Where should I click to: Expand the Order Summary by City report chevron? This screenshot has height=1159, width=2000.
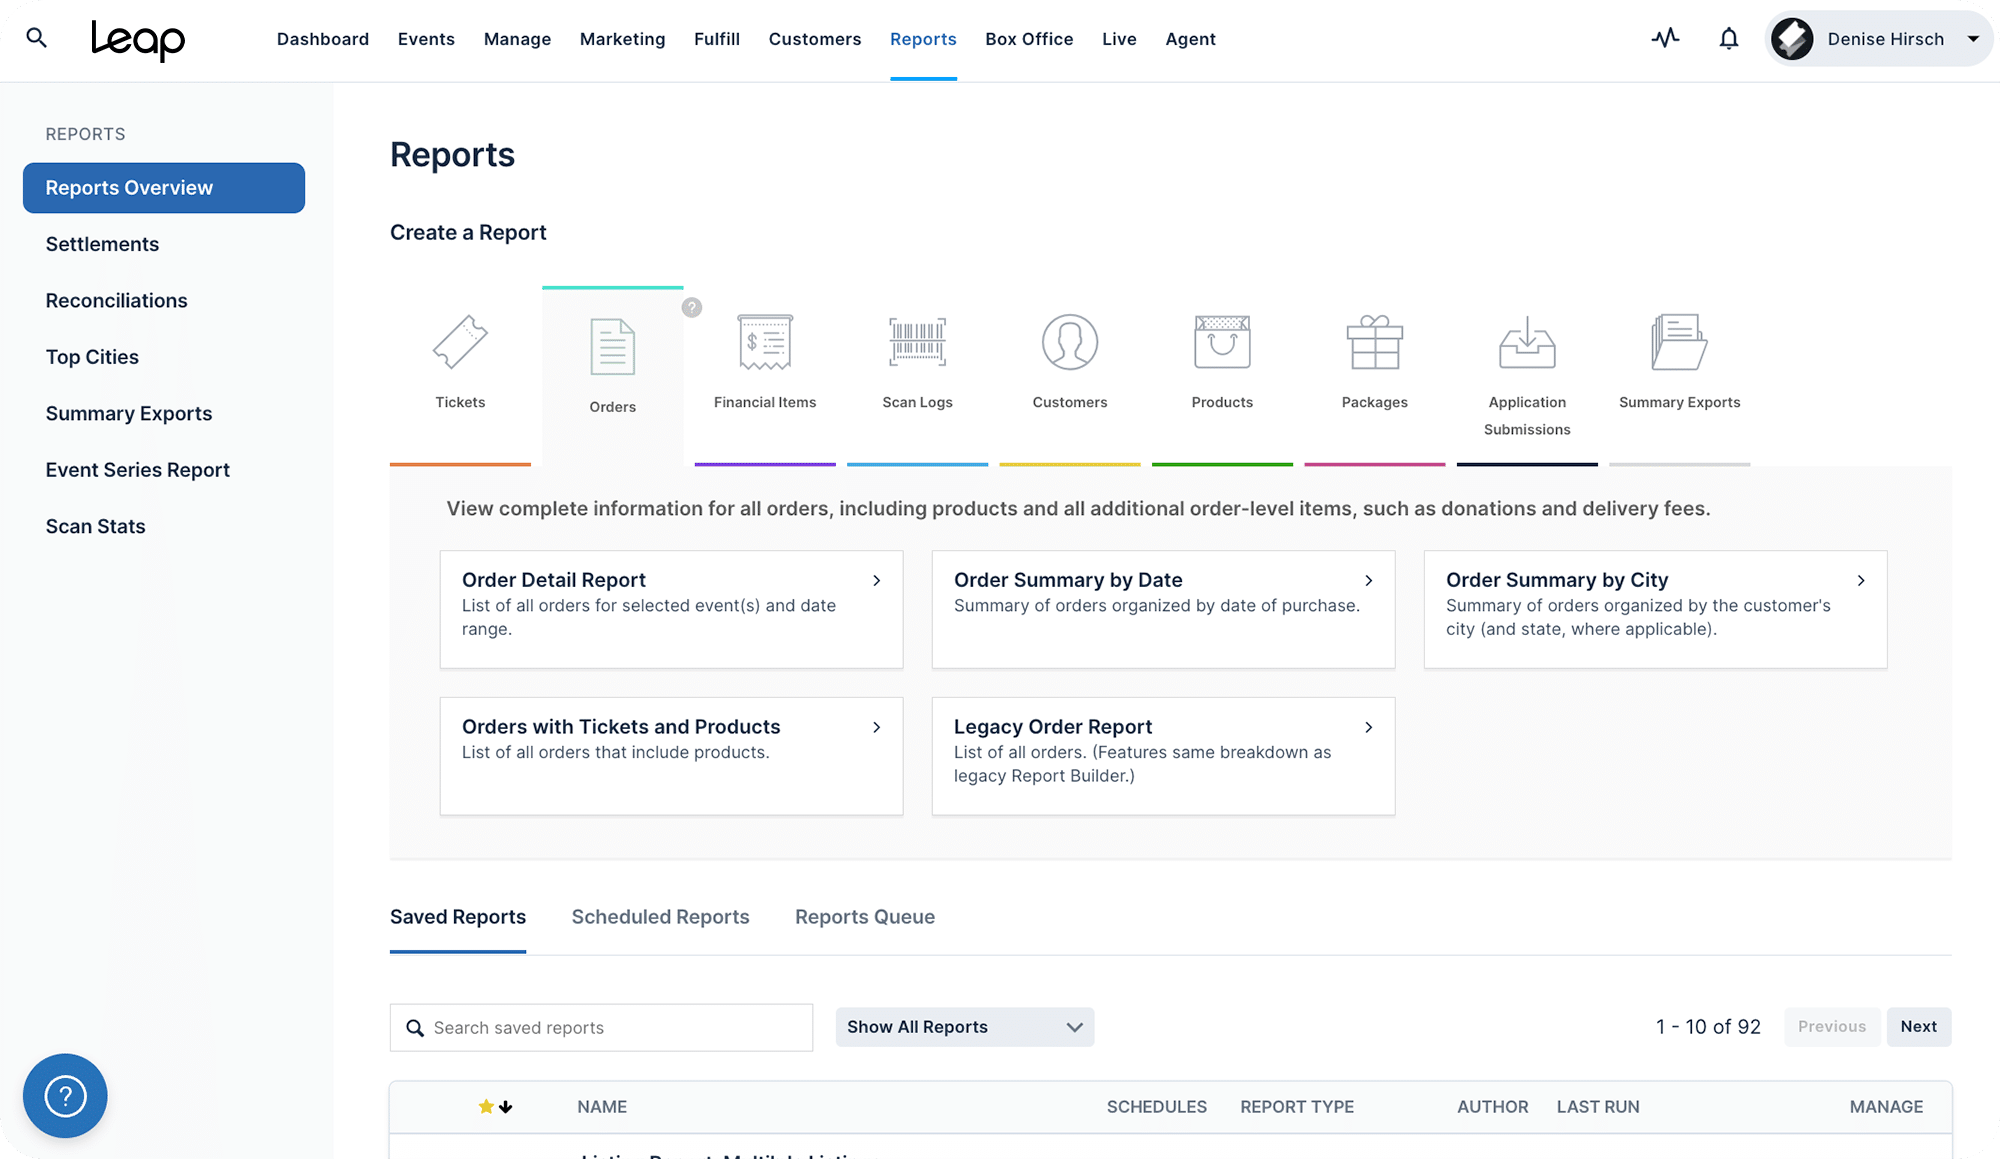1861,580
